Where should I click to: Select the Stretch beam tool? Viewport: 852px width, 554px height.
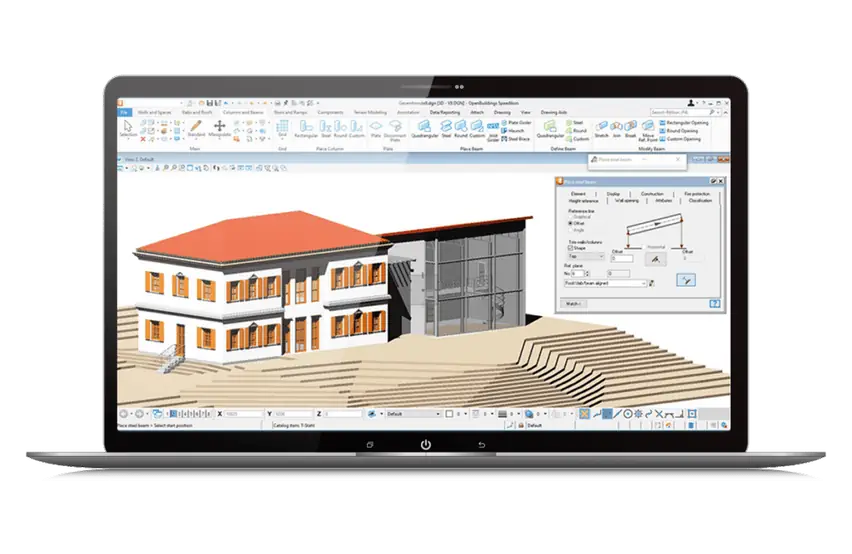(x=602, y=129)
